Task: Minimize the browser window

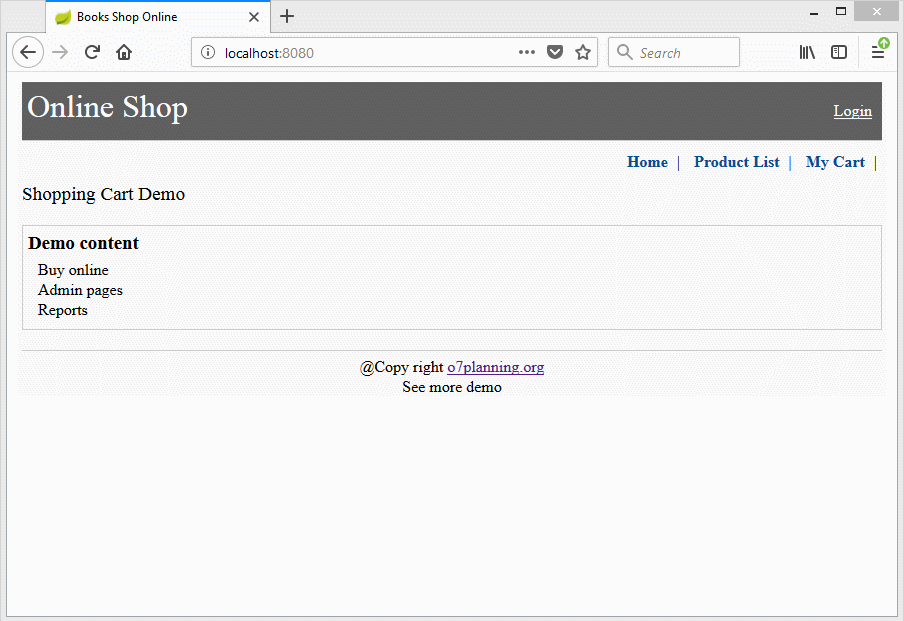Action: 813,13
